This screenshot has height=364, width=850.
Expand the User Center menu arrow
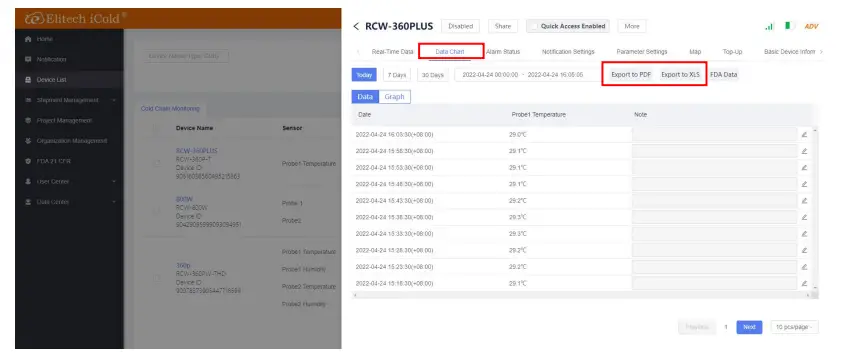pyautogui.click(x=114, y=182)
